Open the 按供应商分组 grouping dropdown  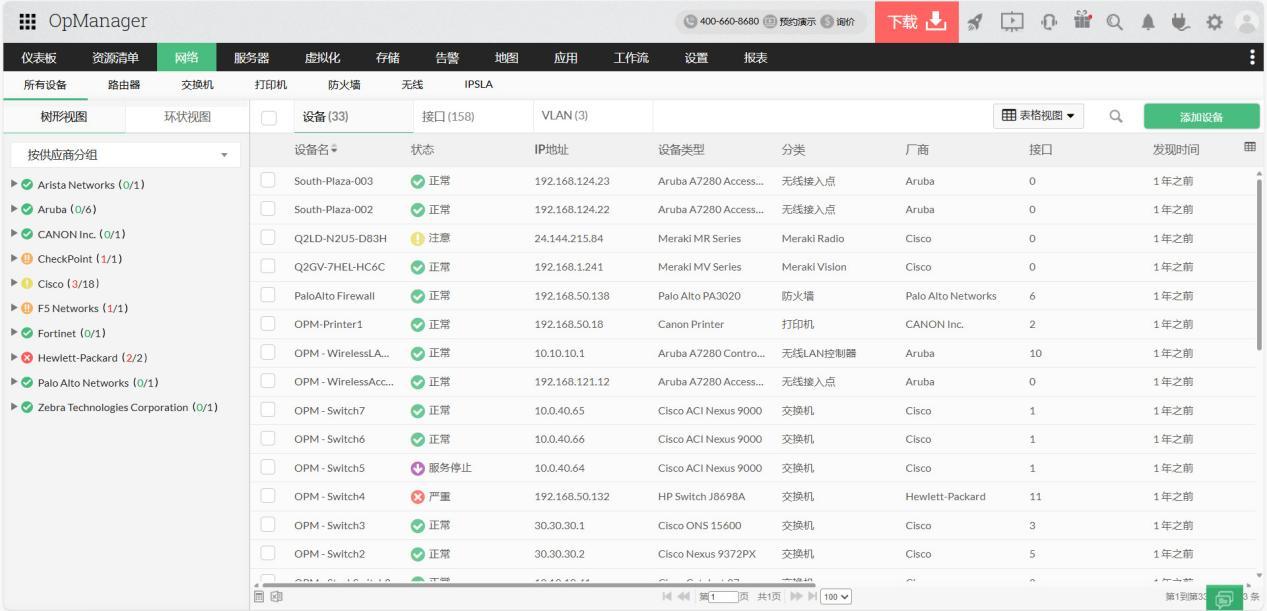[126, 155]
